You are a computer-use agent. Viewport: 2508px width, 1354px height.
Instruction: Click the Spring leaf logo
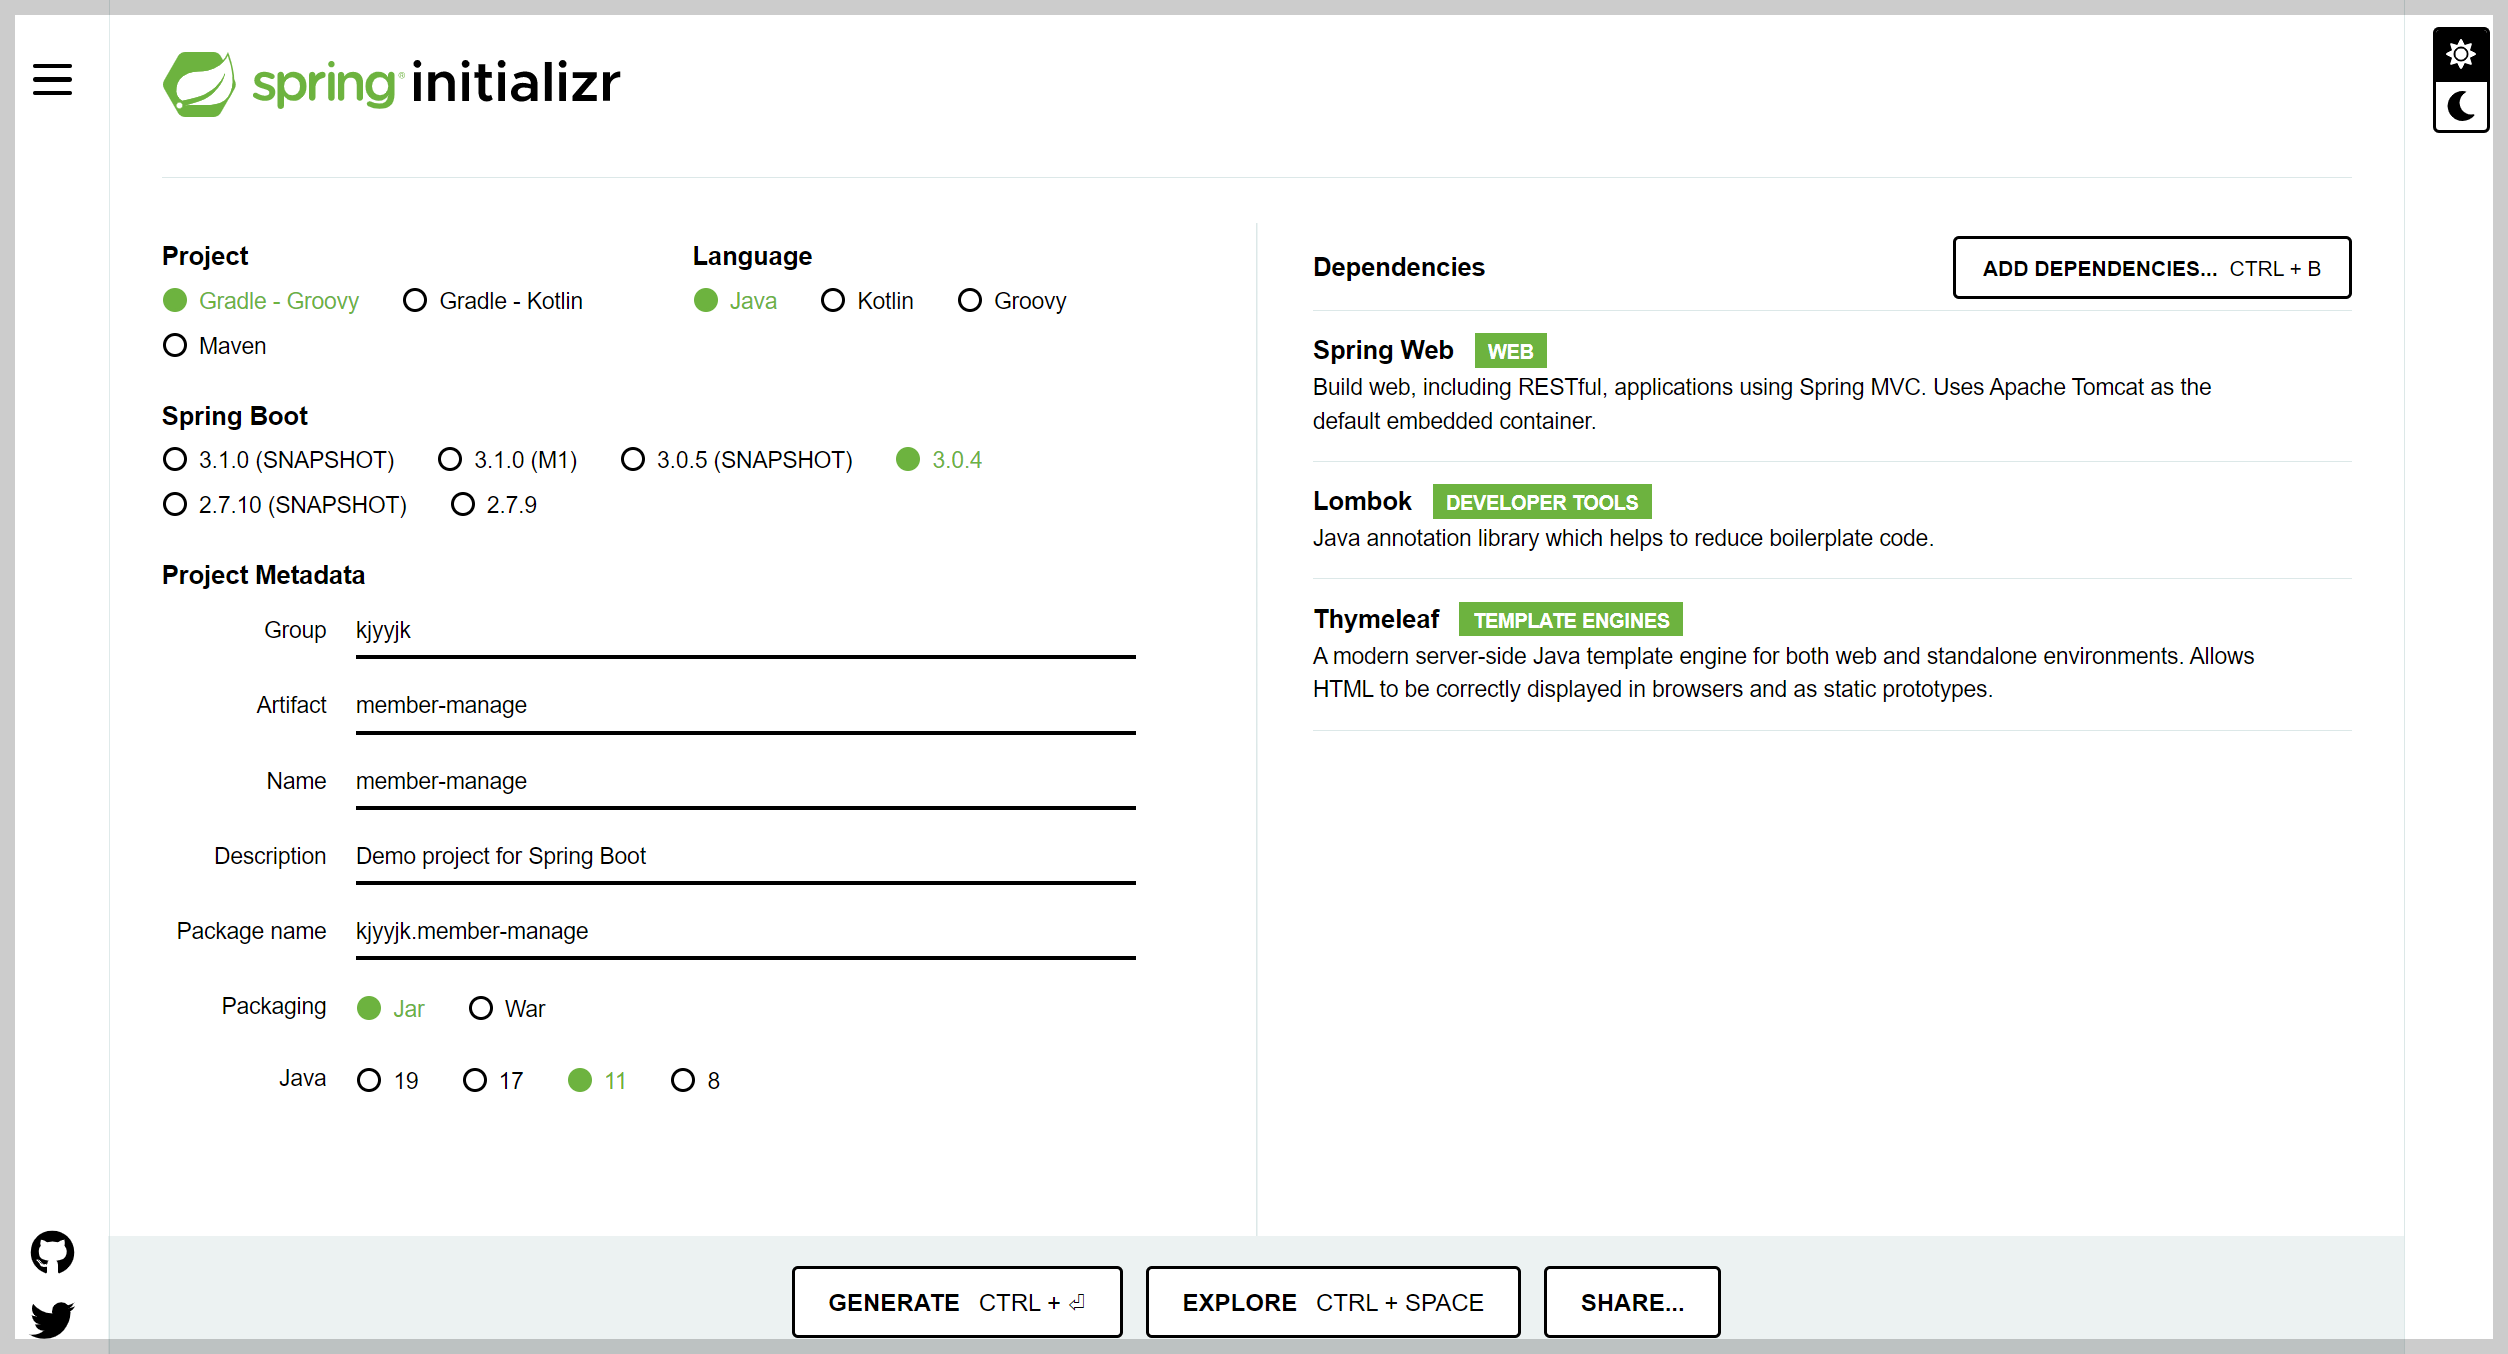point(200,84)
